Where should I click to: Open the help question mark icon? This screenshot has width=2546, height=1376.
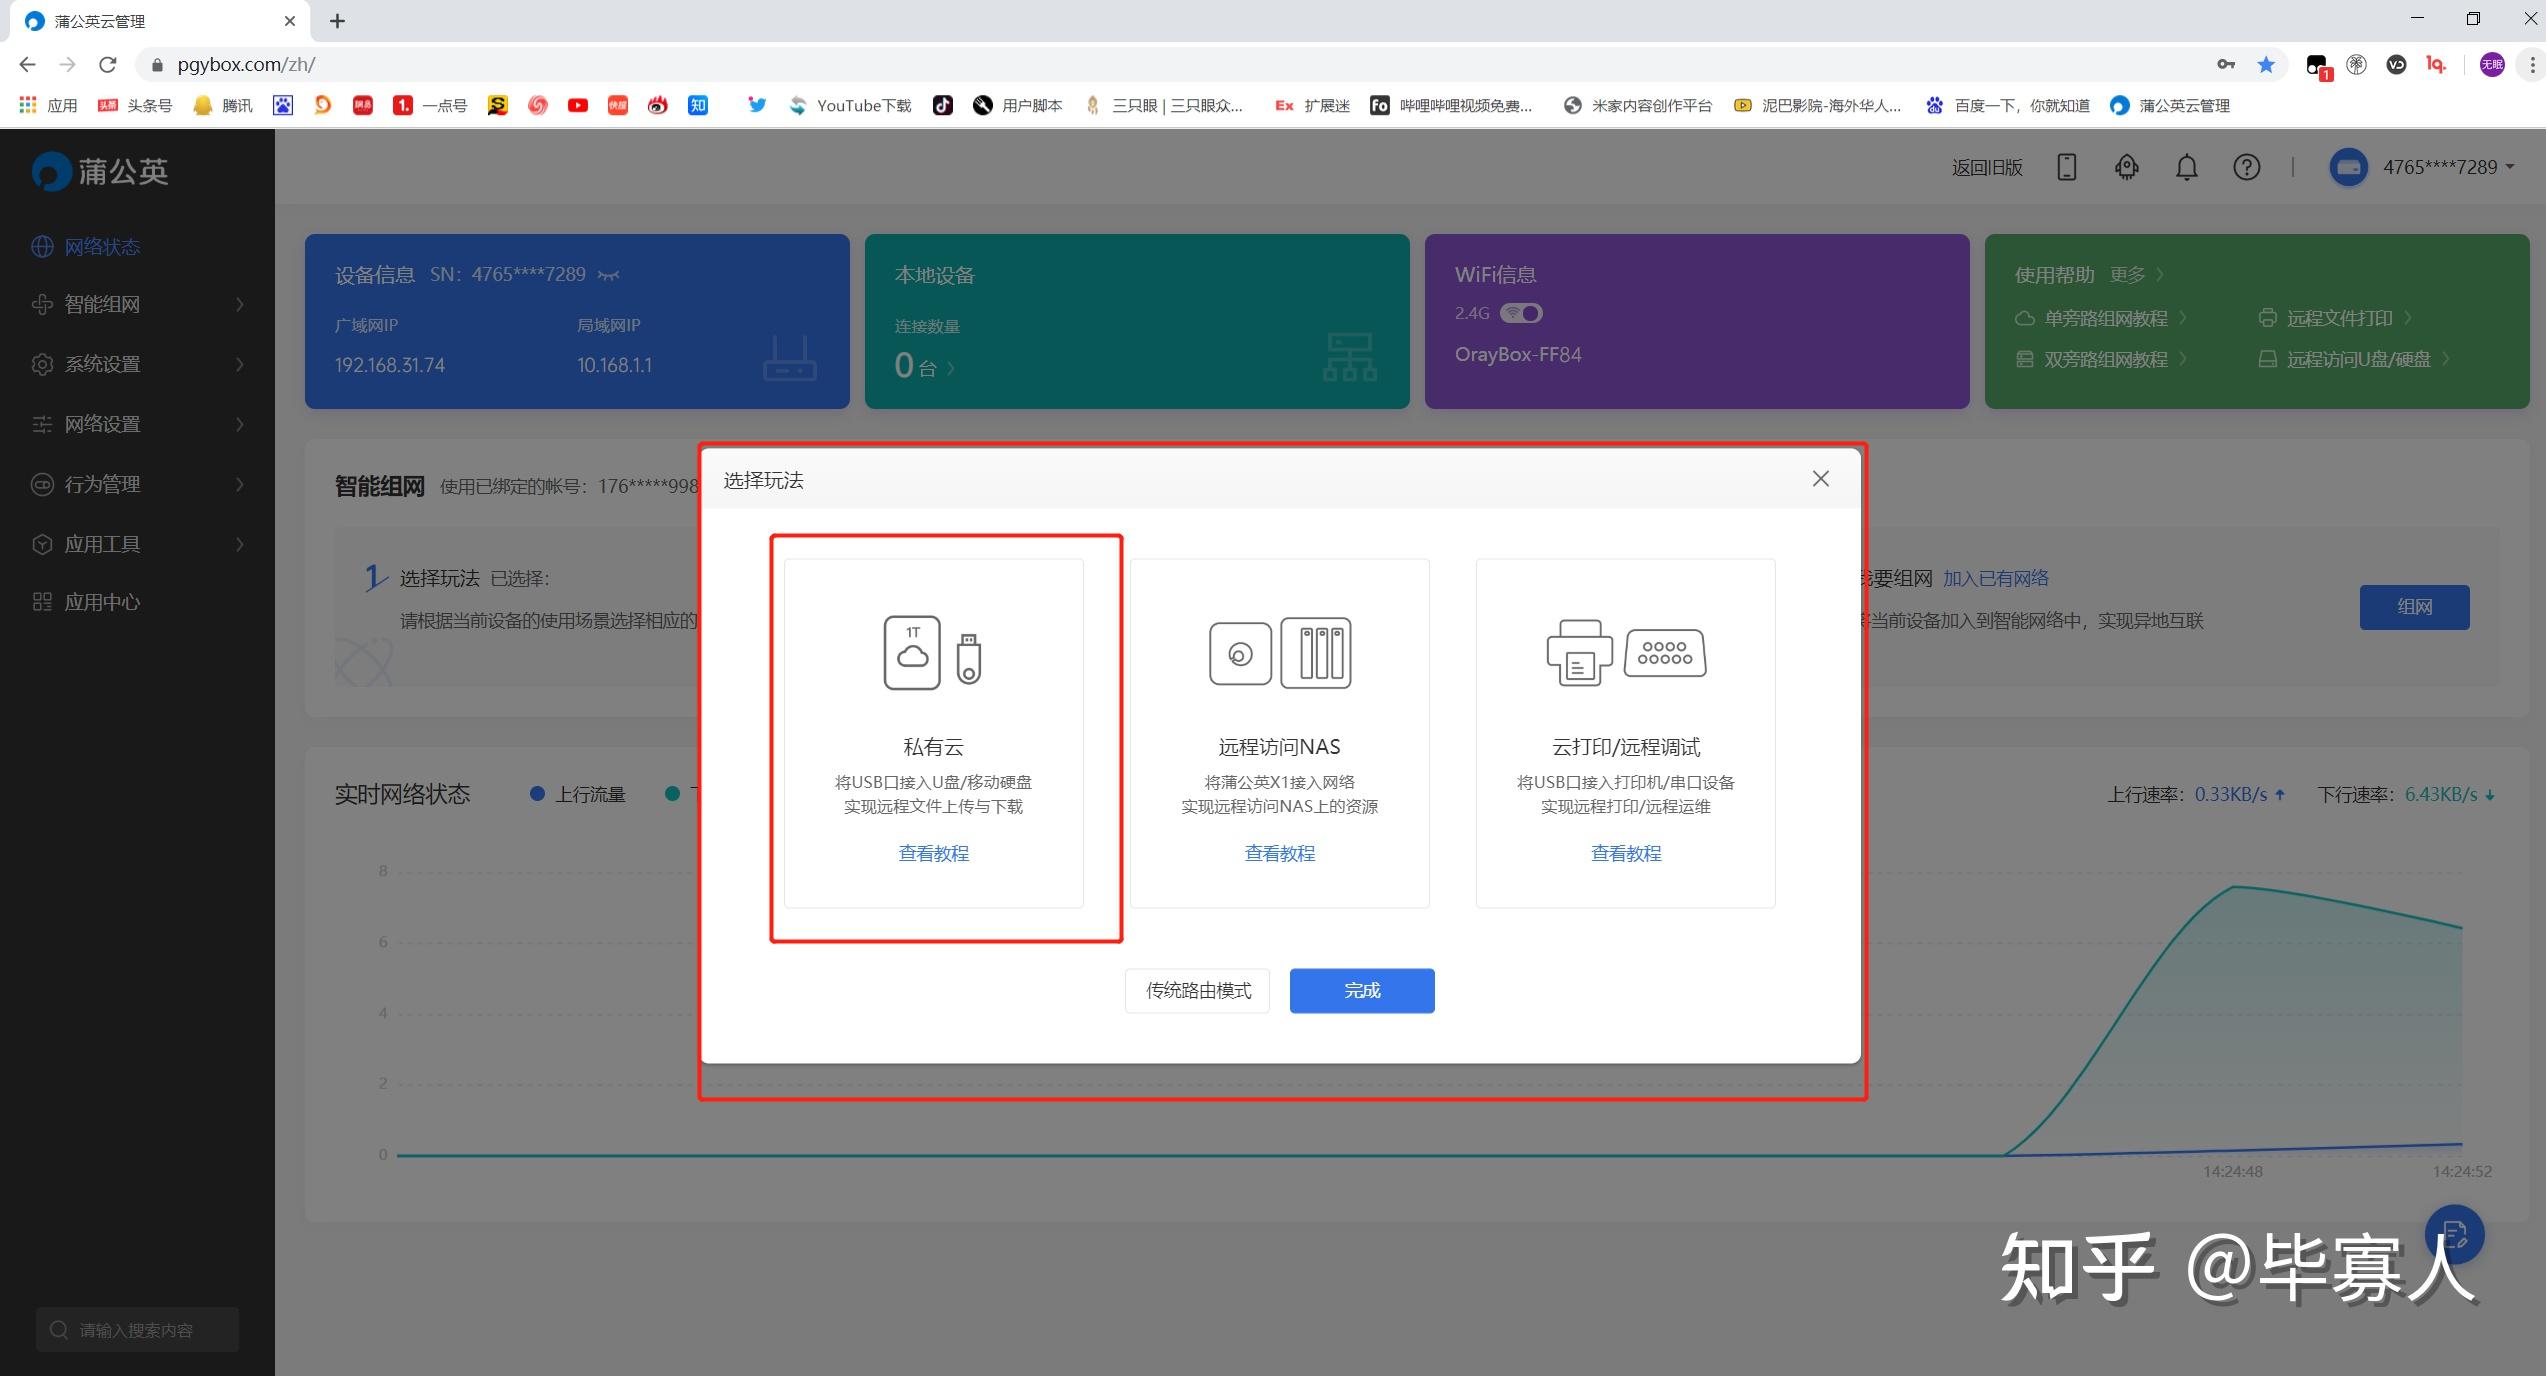[x=2246, y=167]
